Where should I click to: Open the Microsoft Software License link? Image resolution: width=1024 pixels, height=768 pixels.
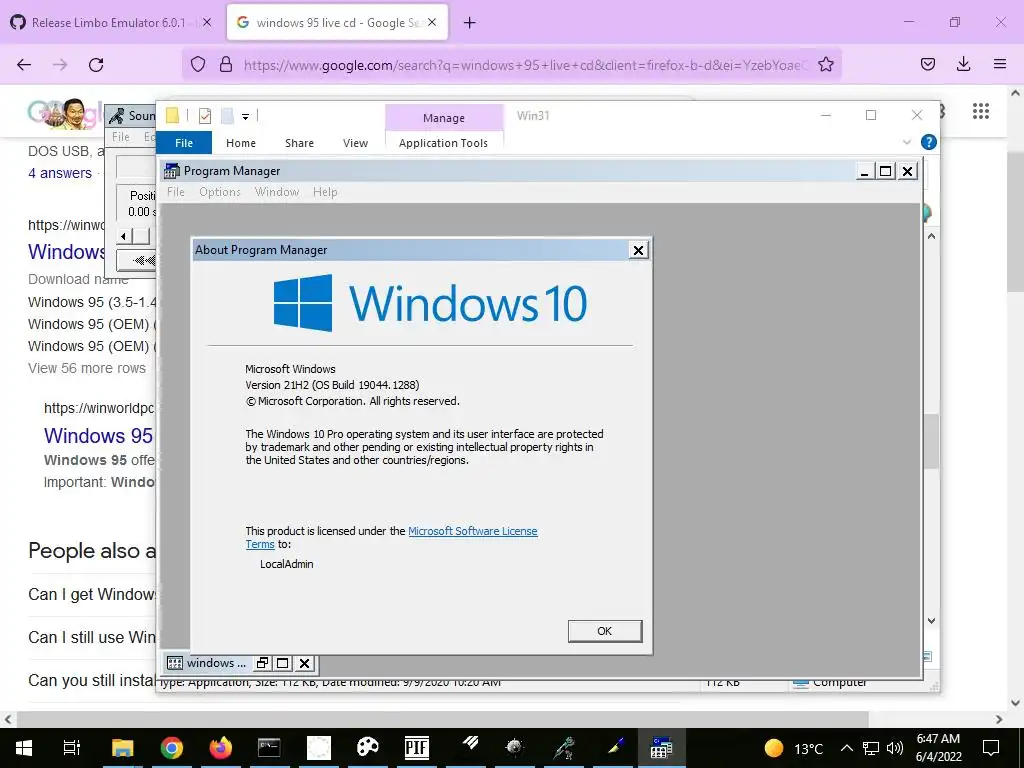[473, 531]
